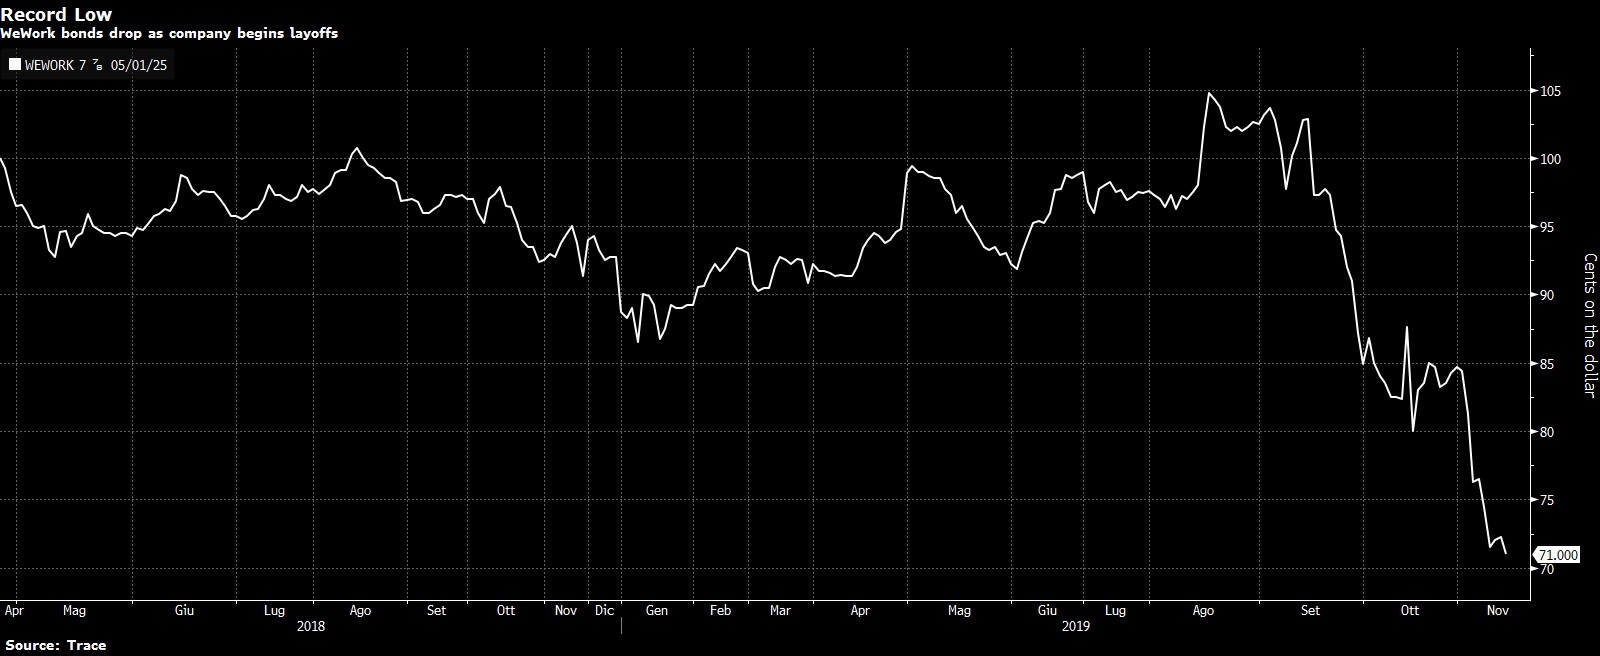Select the 'Cents on the dollar' axis title
Screen dimensions: 1600x656
(1590, 325)
